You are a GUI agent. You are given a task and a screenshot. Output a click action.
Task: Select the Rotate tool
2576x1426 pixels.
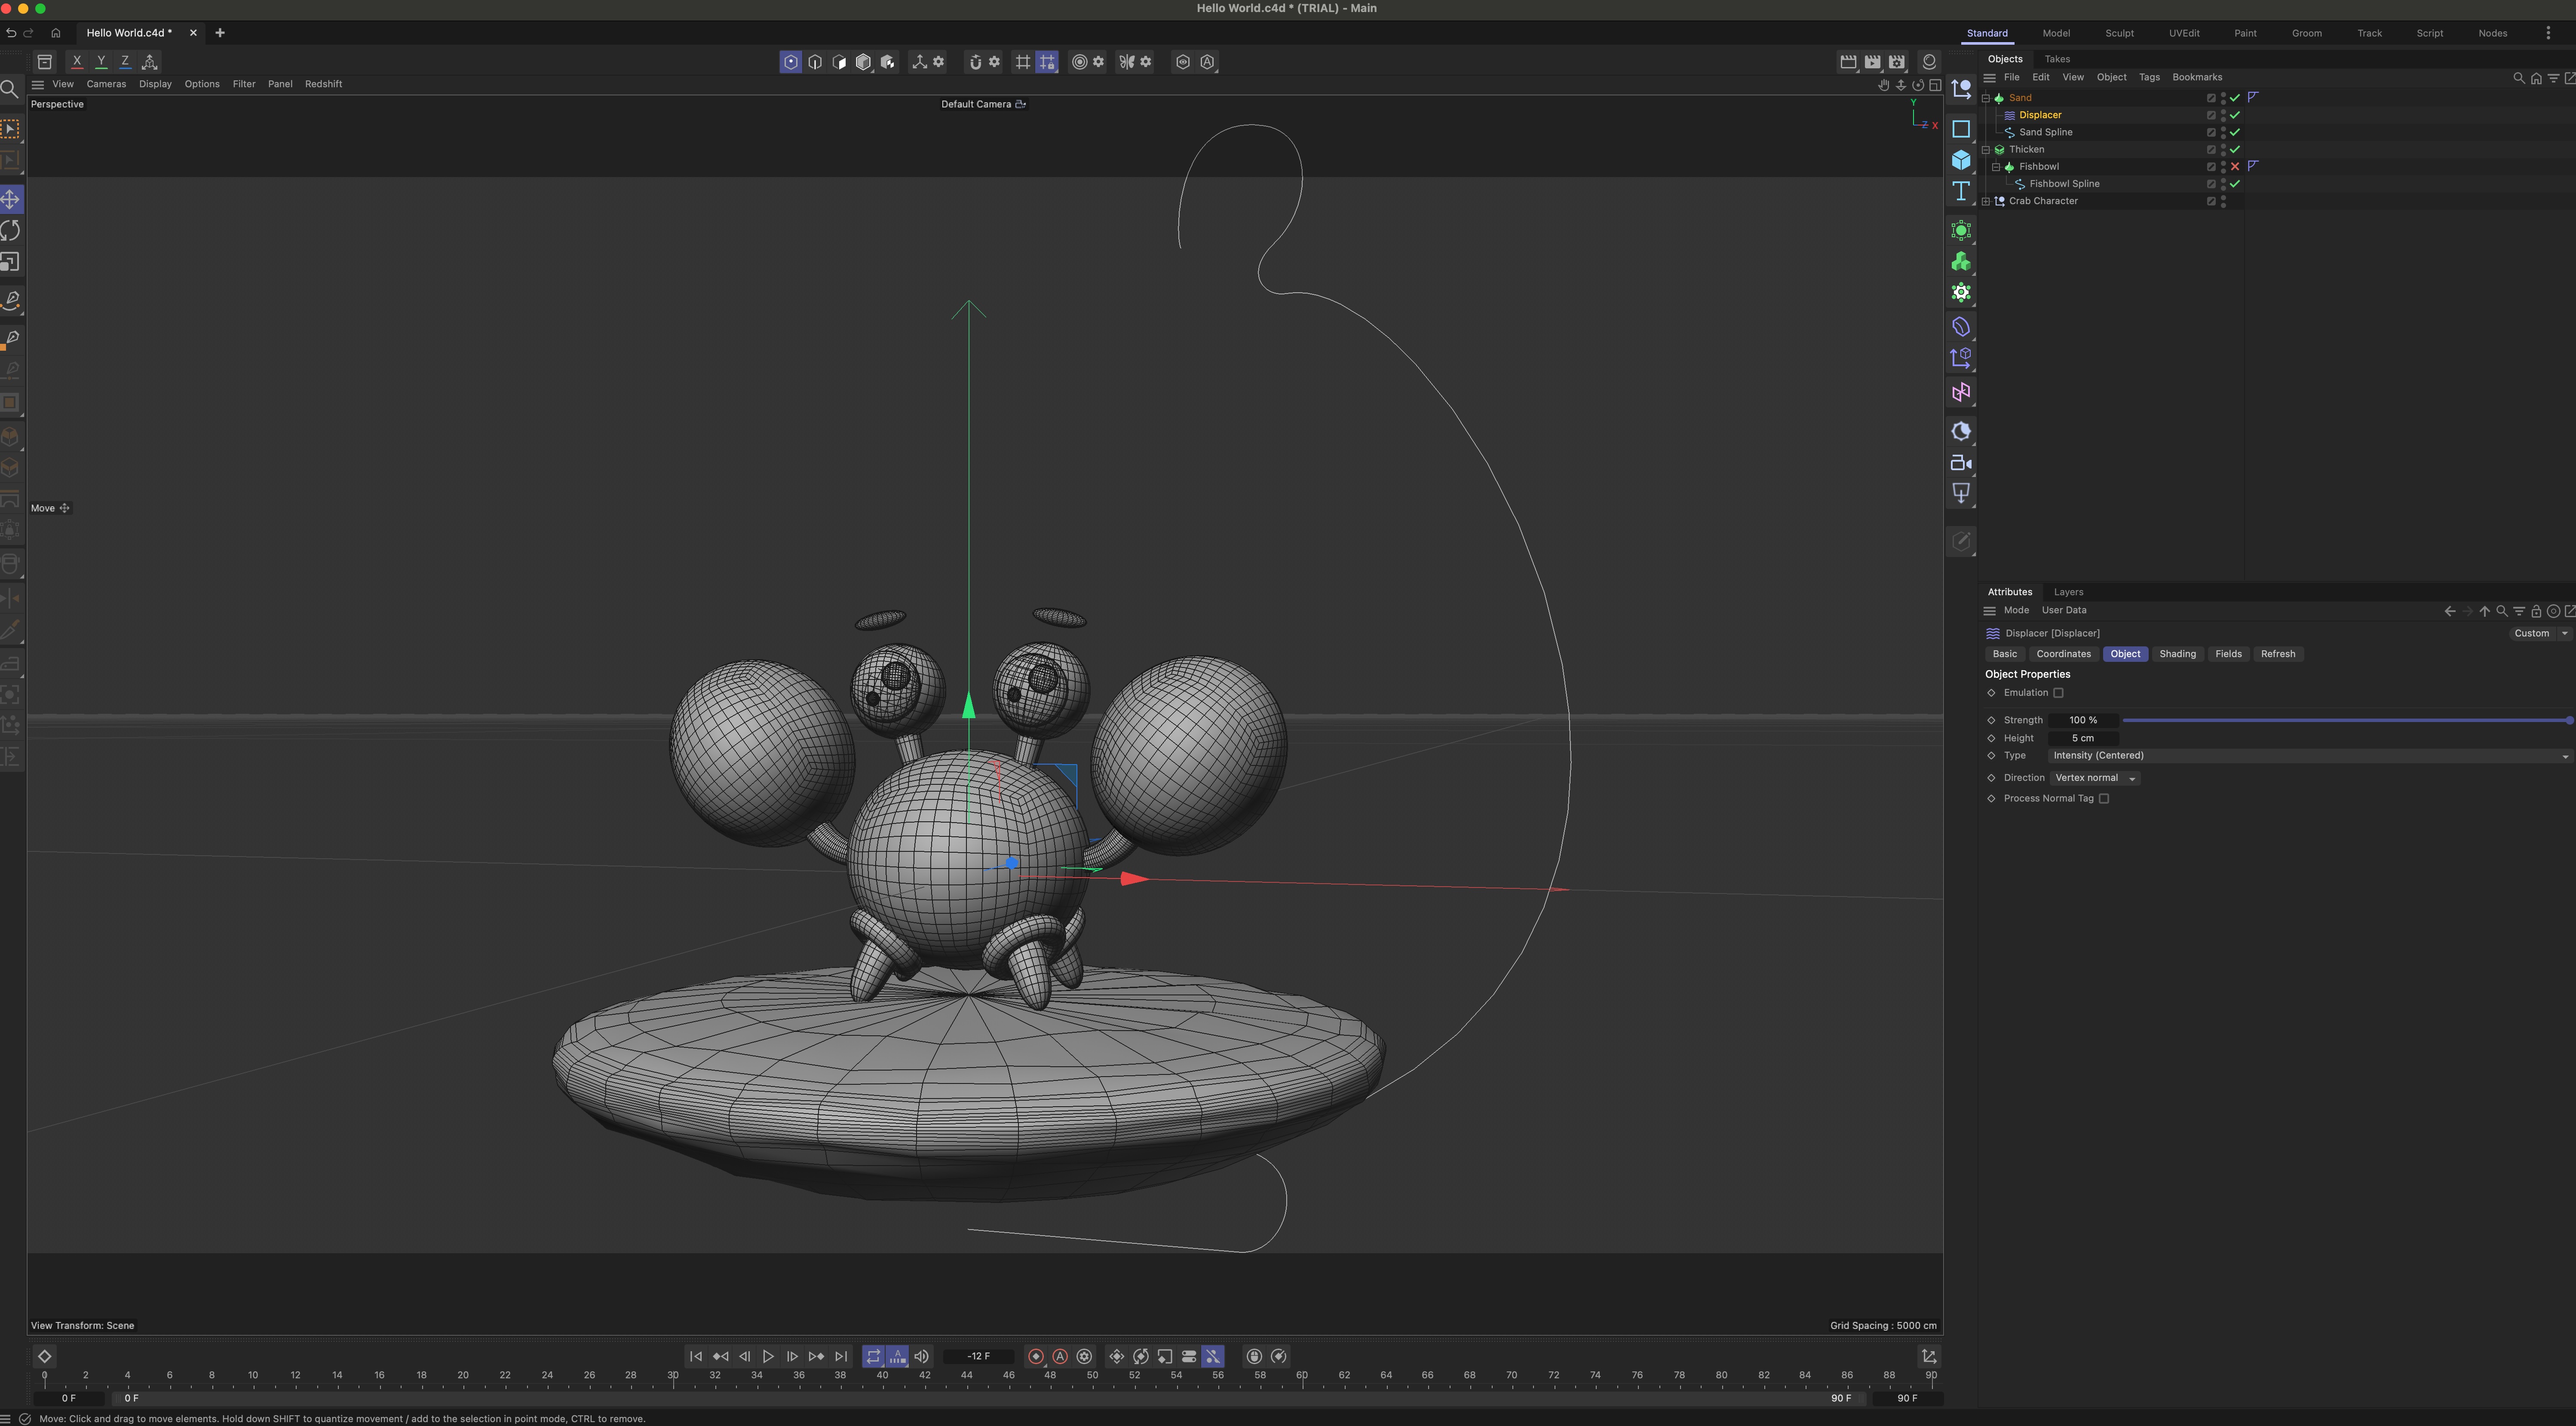[x=11, y=230]
